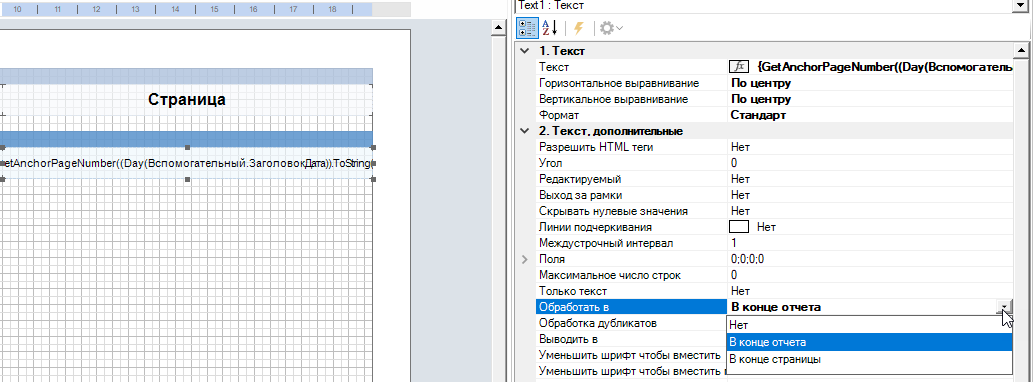Choose 'В конце отчета' list option
This screenshot has height=382, width=1033.
coord(870,342)
